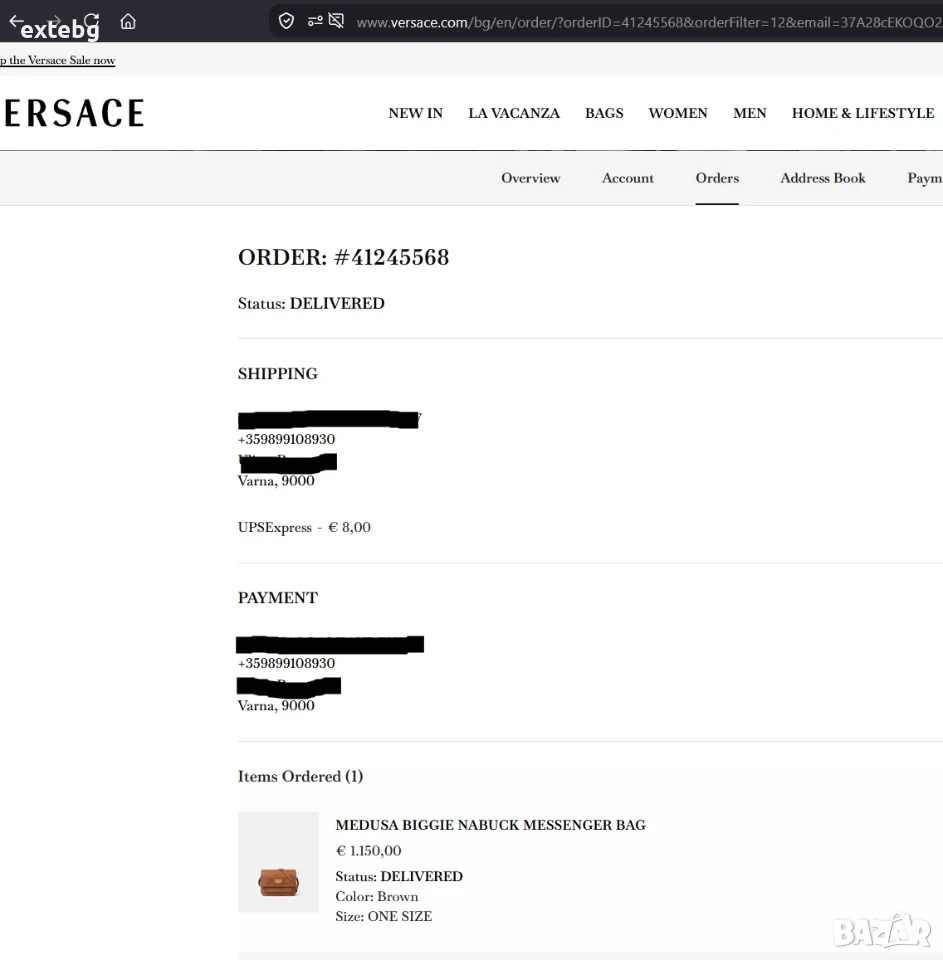Open the LA VACANZA menu
943x960 pixels.
point(514,113)
